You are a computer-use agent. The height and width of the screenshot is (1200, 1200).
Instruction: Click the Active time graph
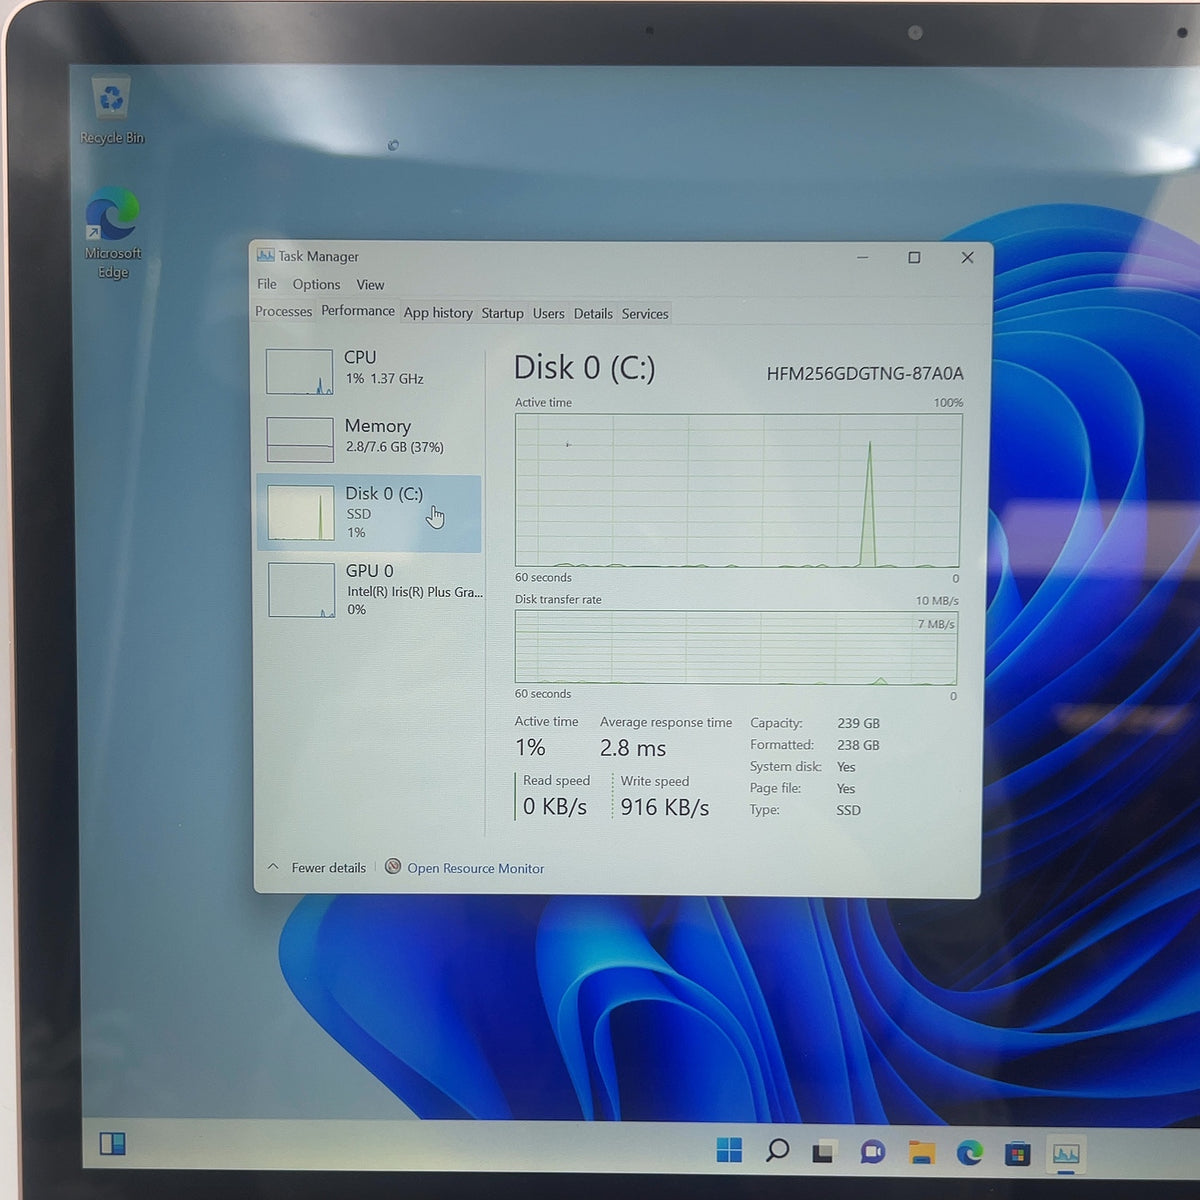(x=738, y=490)
